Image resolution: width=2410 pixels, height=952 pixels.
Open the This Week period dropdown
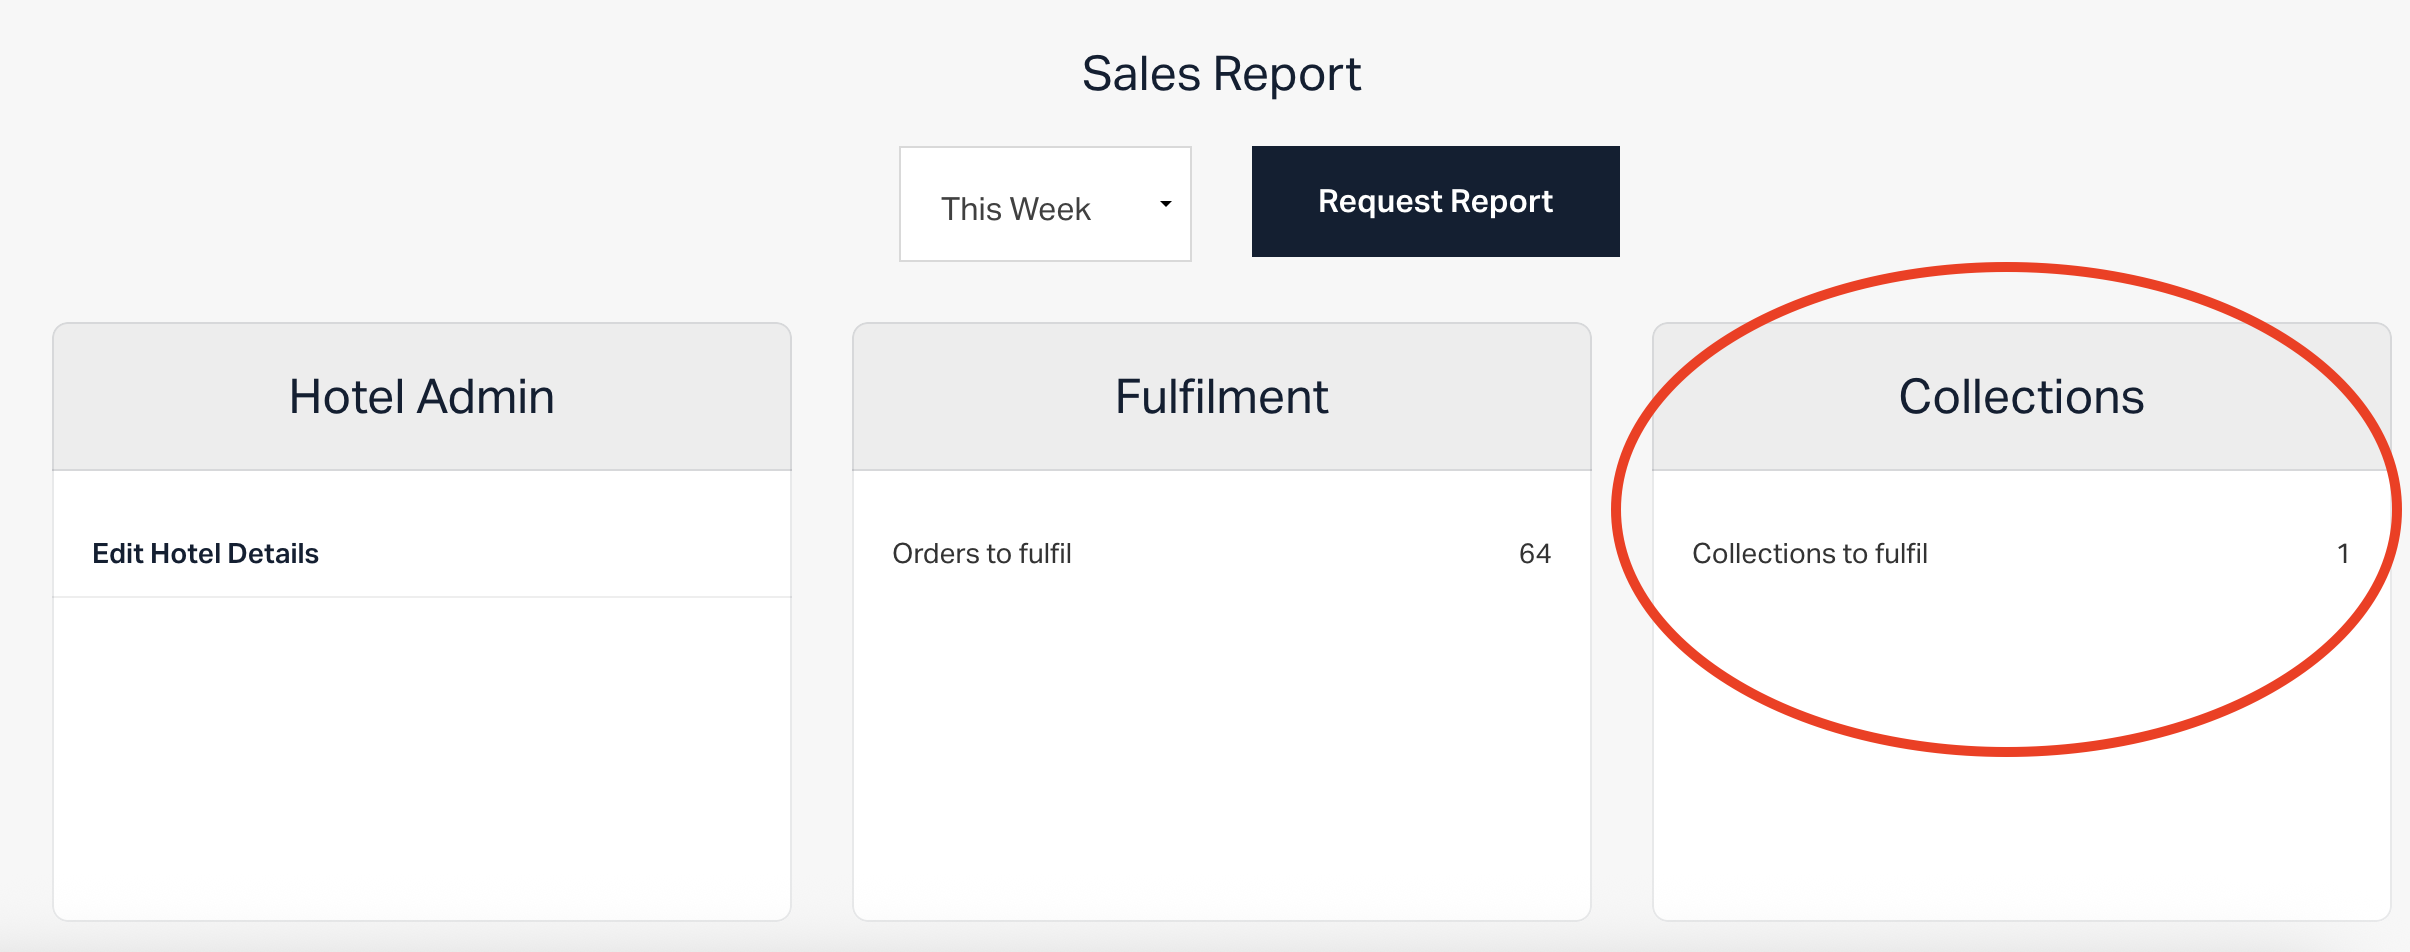point(1045,204)
